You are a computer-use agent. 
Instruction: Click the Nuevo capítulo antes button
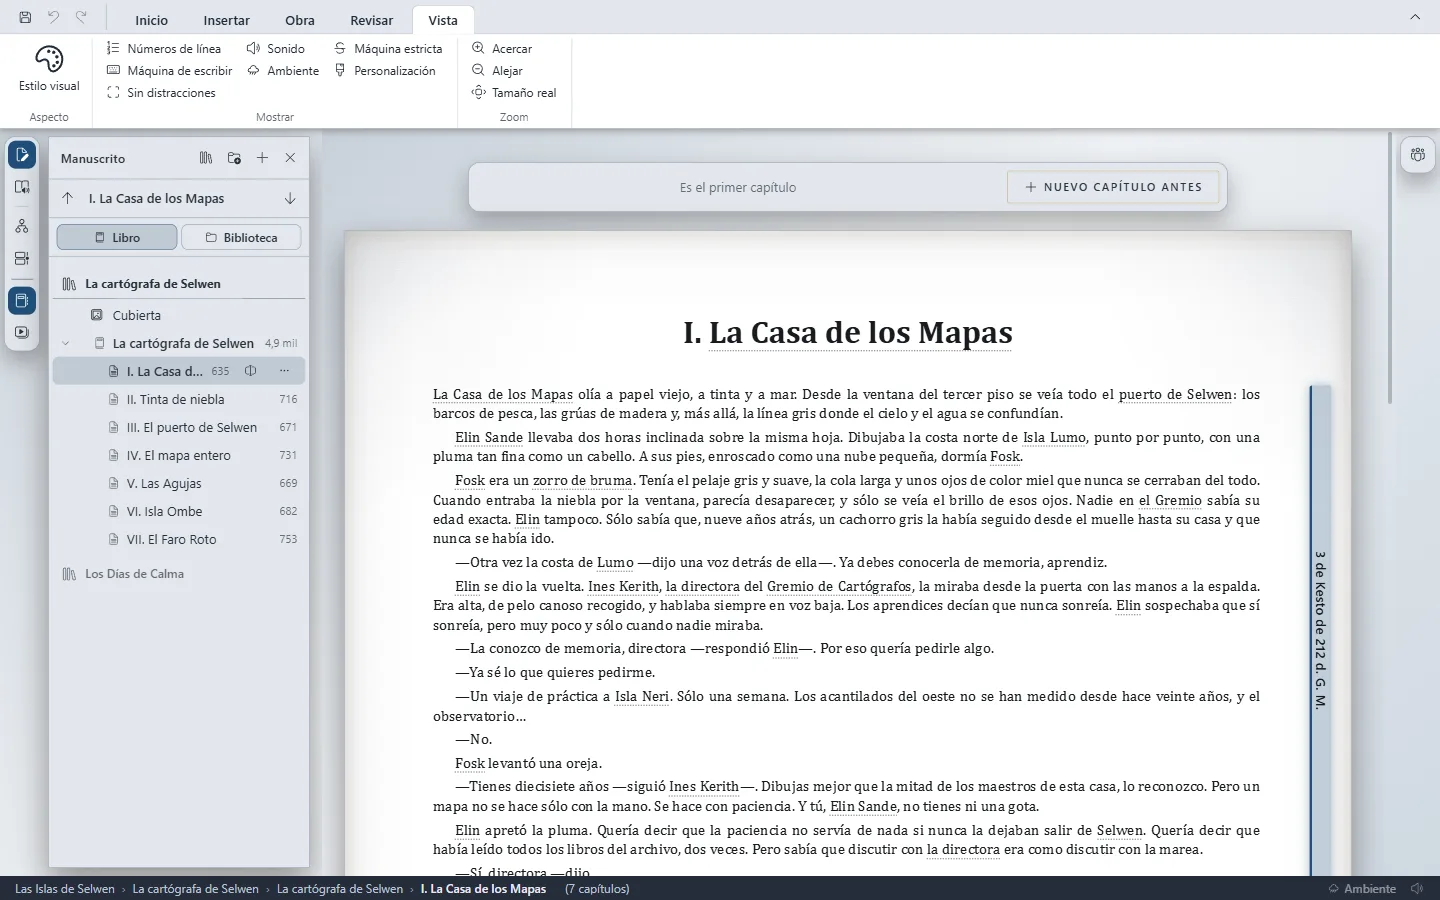pyautogui.click(x=1113, y=187)
